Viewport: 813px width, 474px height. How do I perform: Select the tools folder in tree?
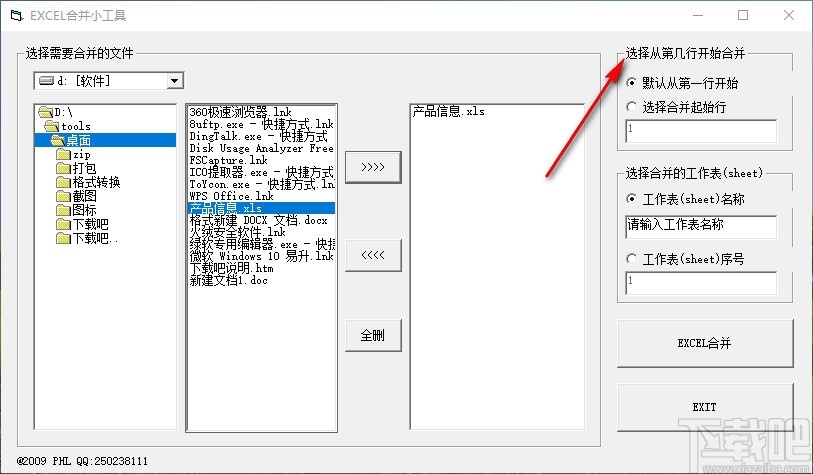pyautogui.click(x=67, y=126)
